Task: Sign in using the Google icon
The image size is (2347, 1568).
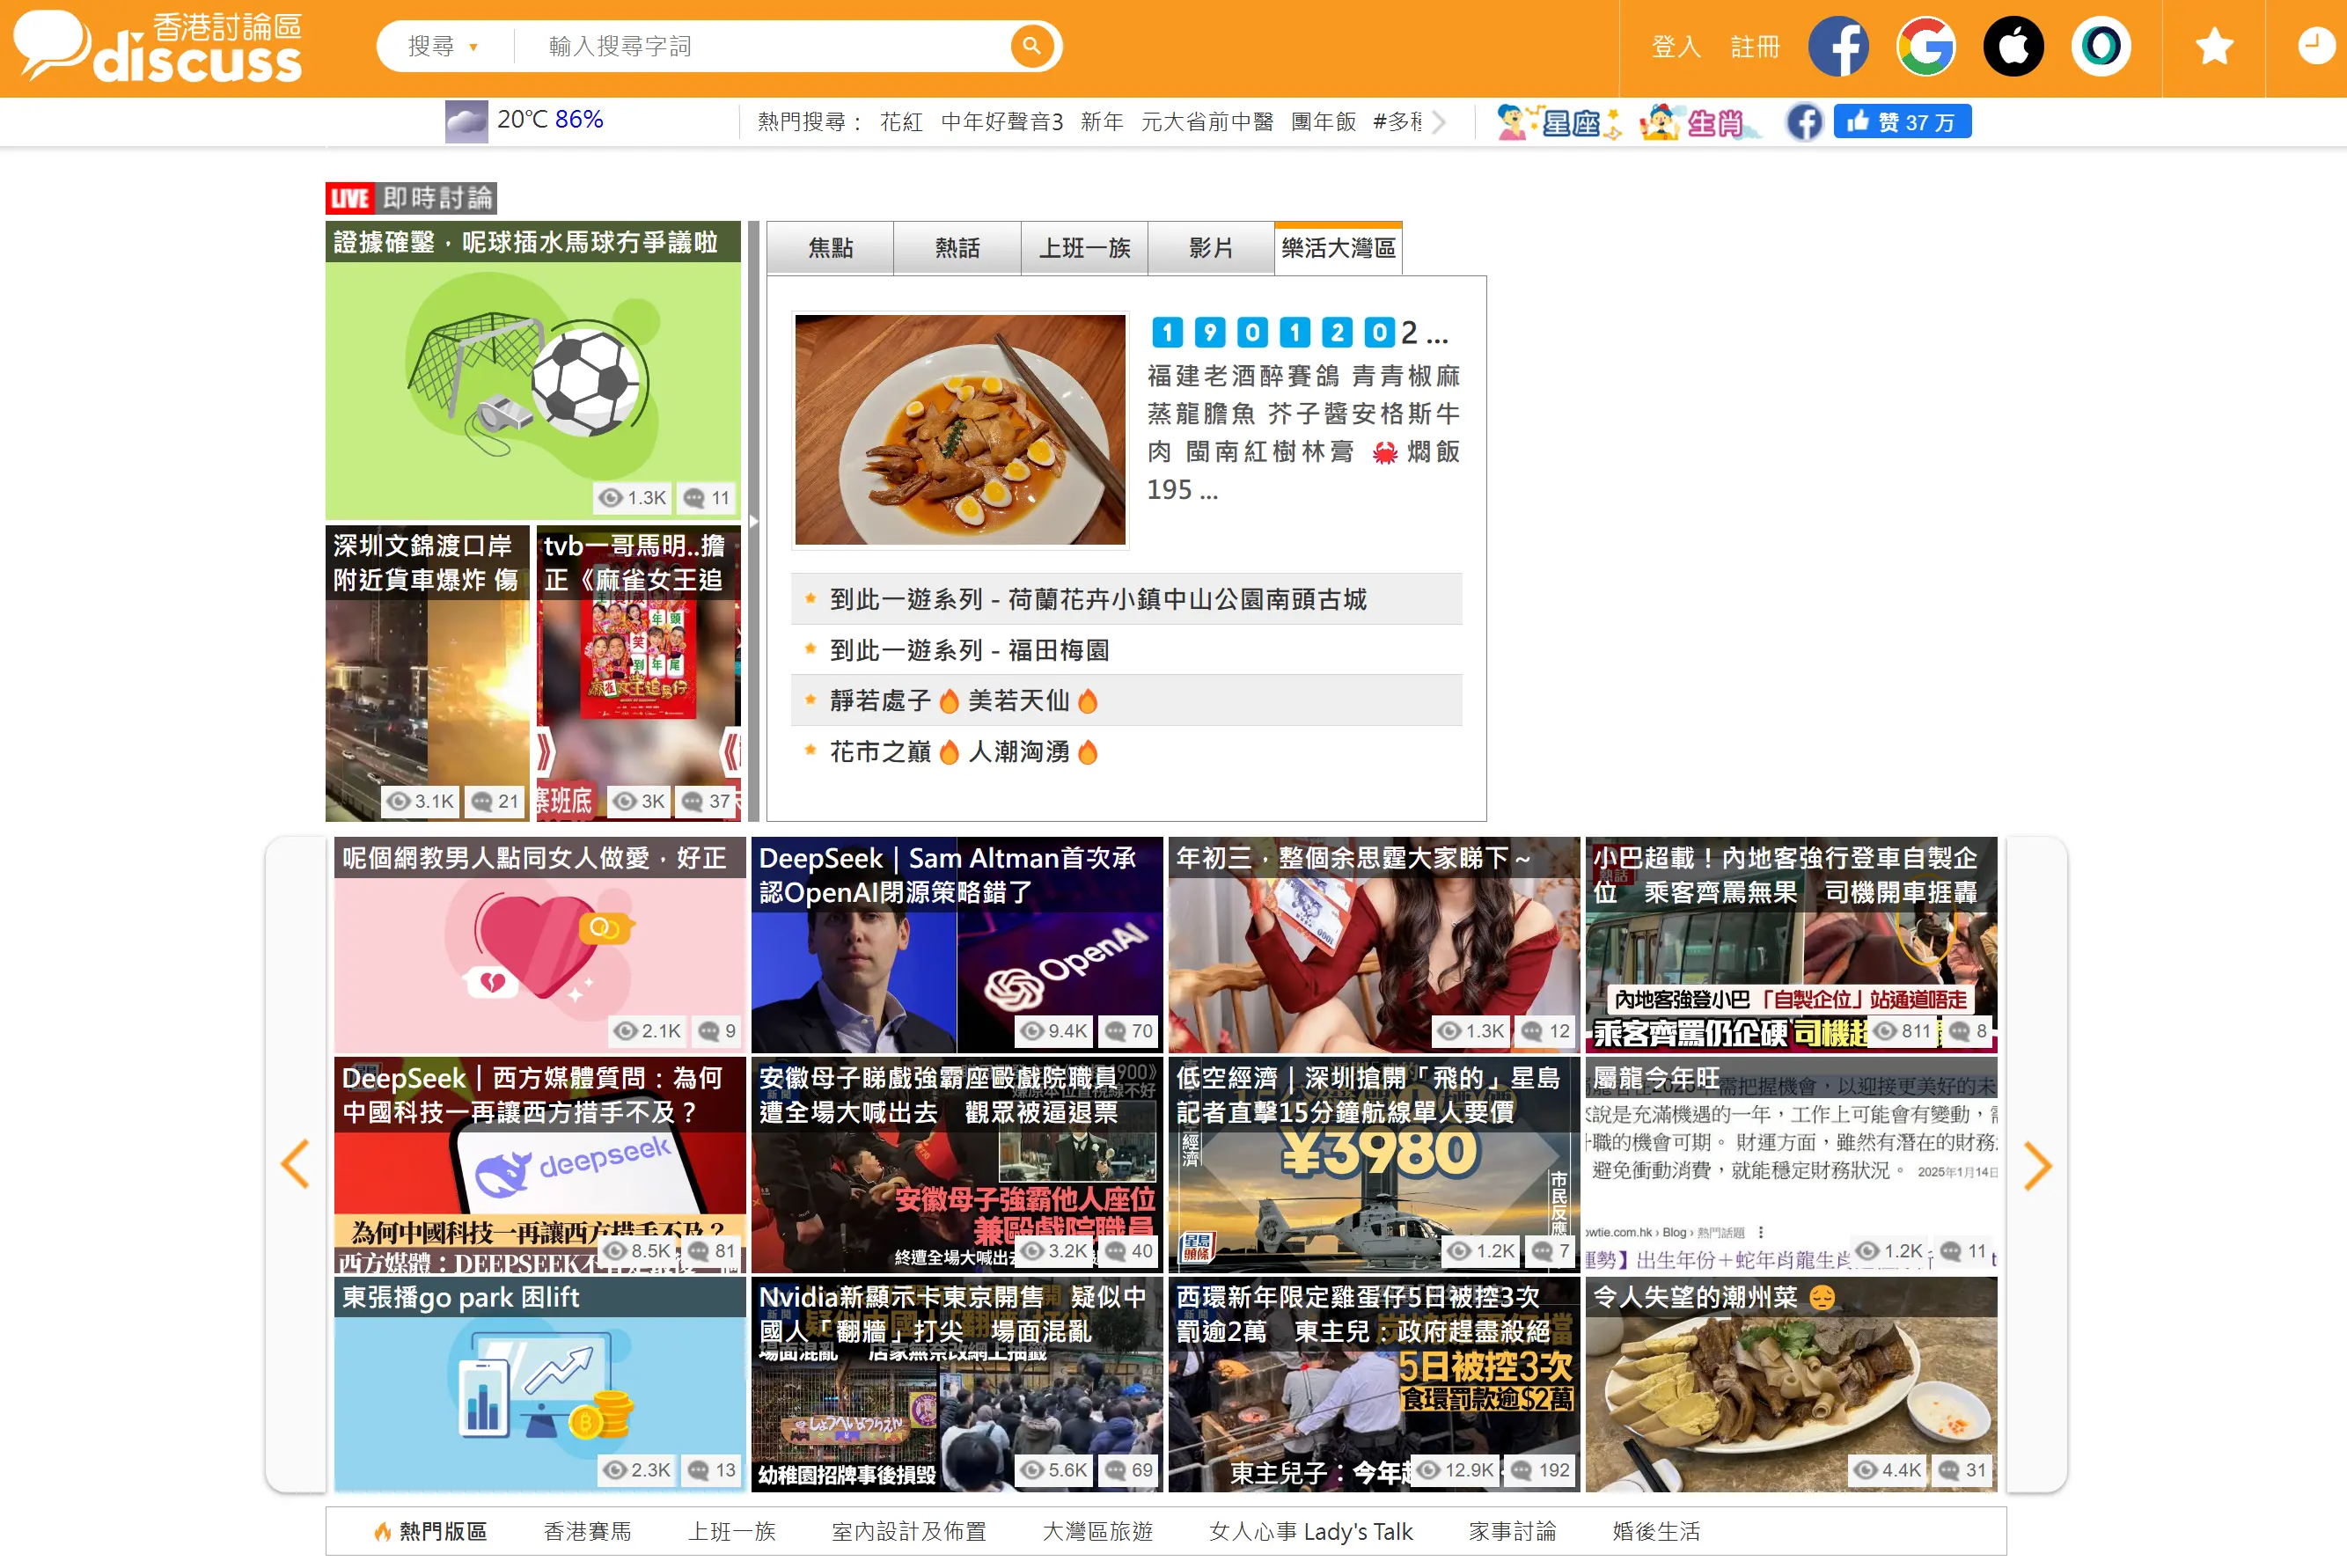Action: click(1925, 46)
